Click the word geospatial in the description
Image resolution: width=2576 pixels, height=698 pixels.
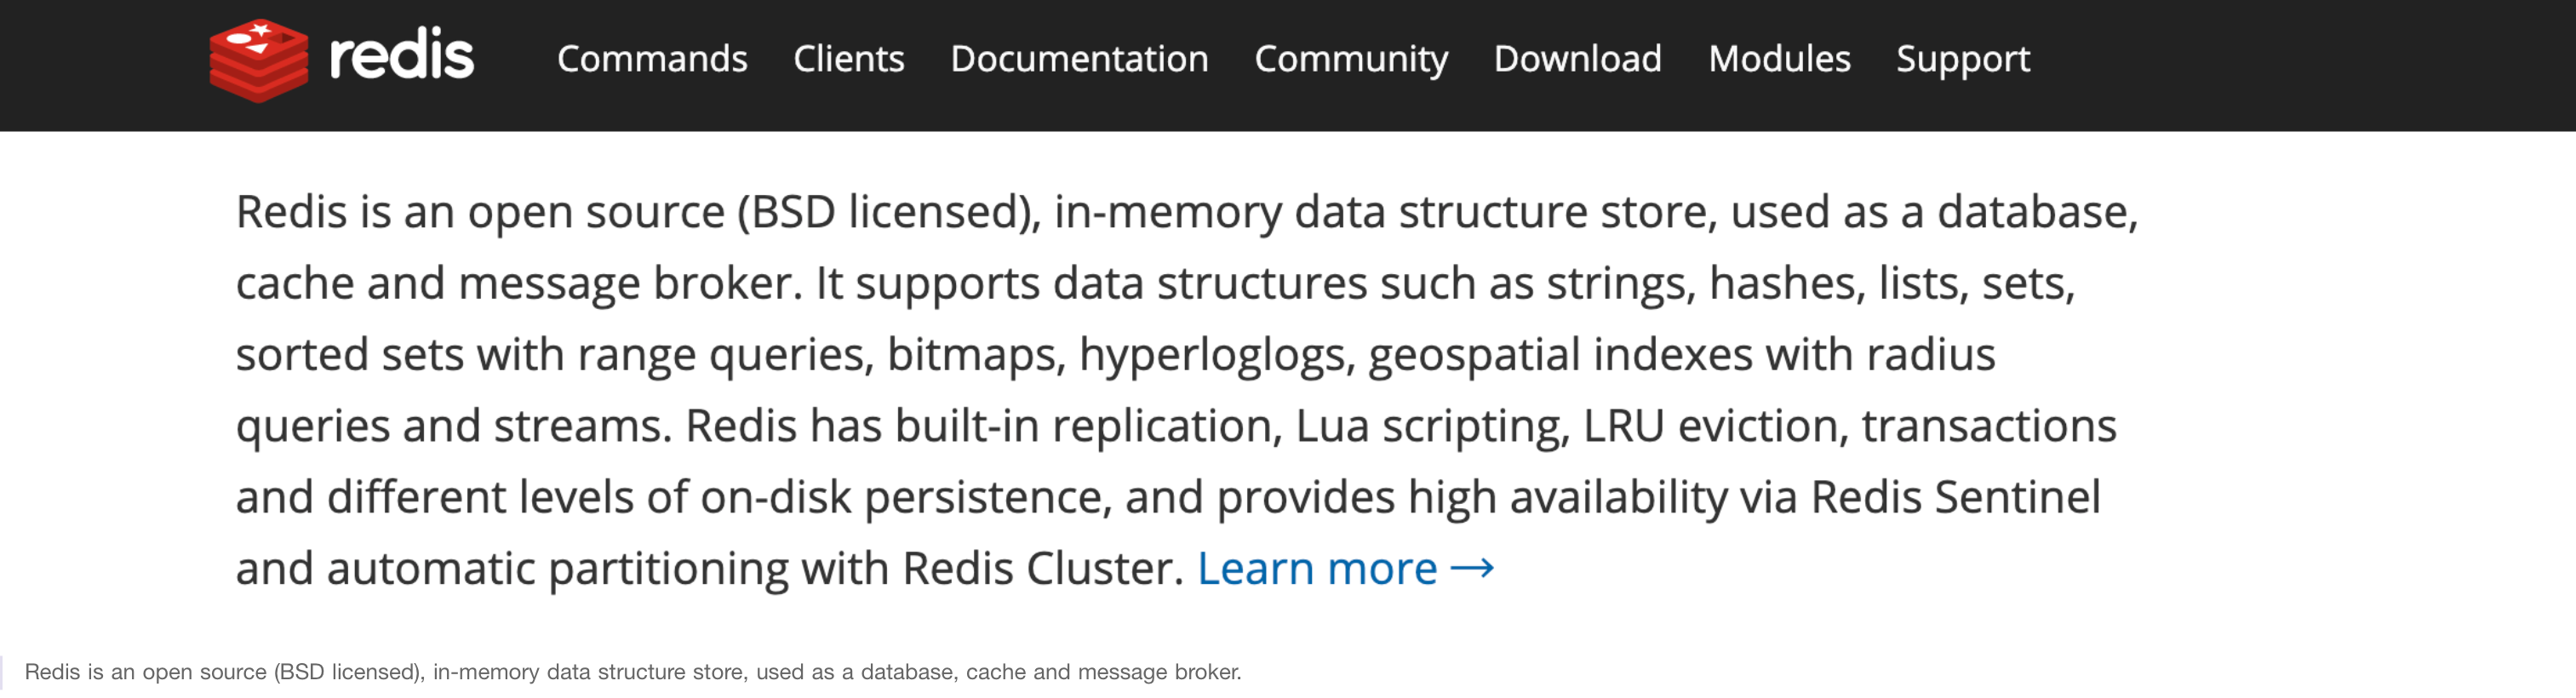[1474, 356]
